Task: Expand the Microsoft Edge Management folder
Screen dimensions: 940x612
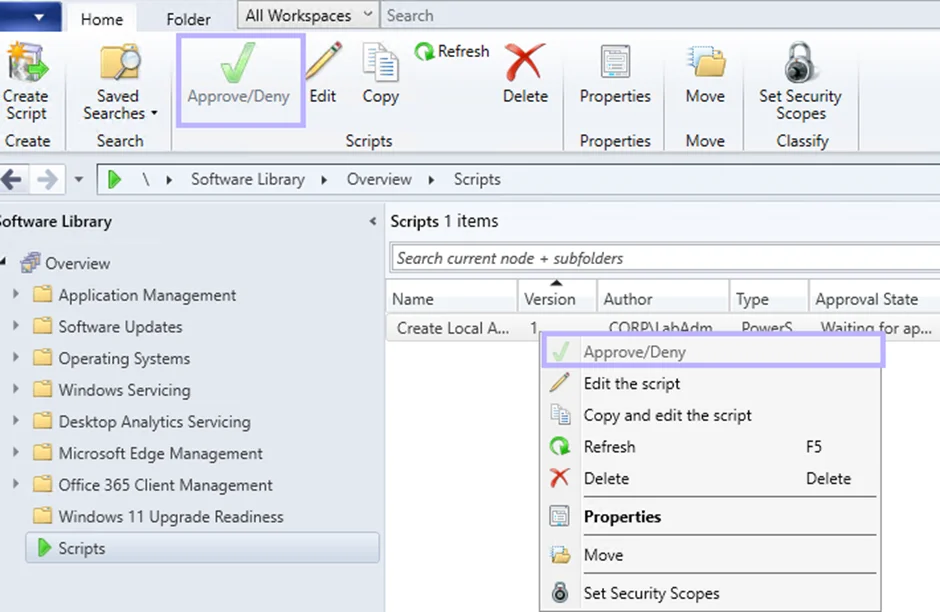Action: 16,453
